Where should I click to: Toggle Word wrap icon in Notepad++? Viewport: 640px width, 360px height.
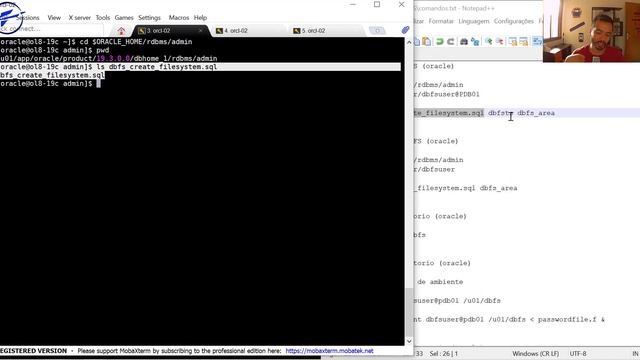tap(537, 42)
